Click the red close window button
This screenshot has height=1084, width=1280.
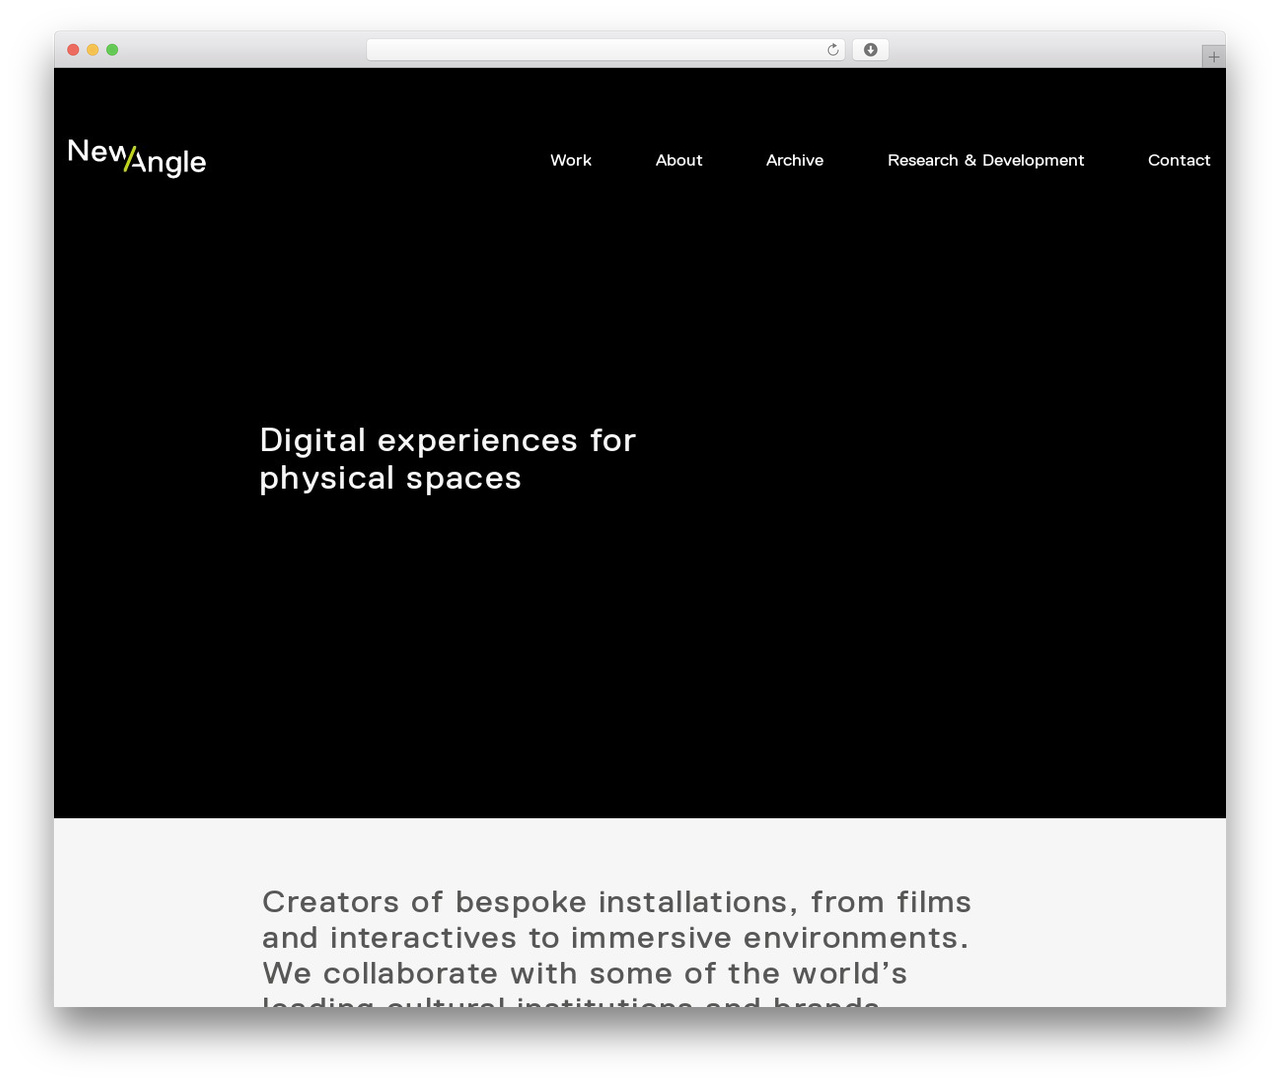point(73,50)
